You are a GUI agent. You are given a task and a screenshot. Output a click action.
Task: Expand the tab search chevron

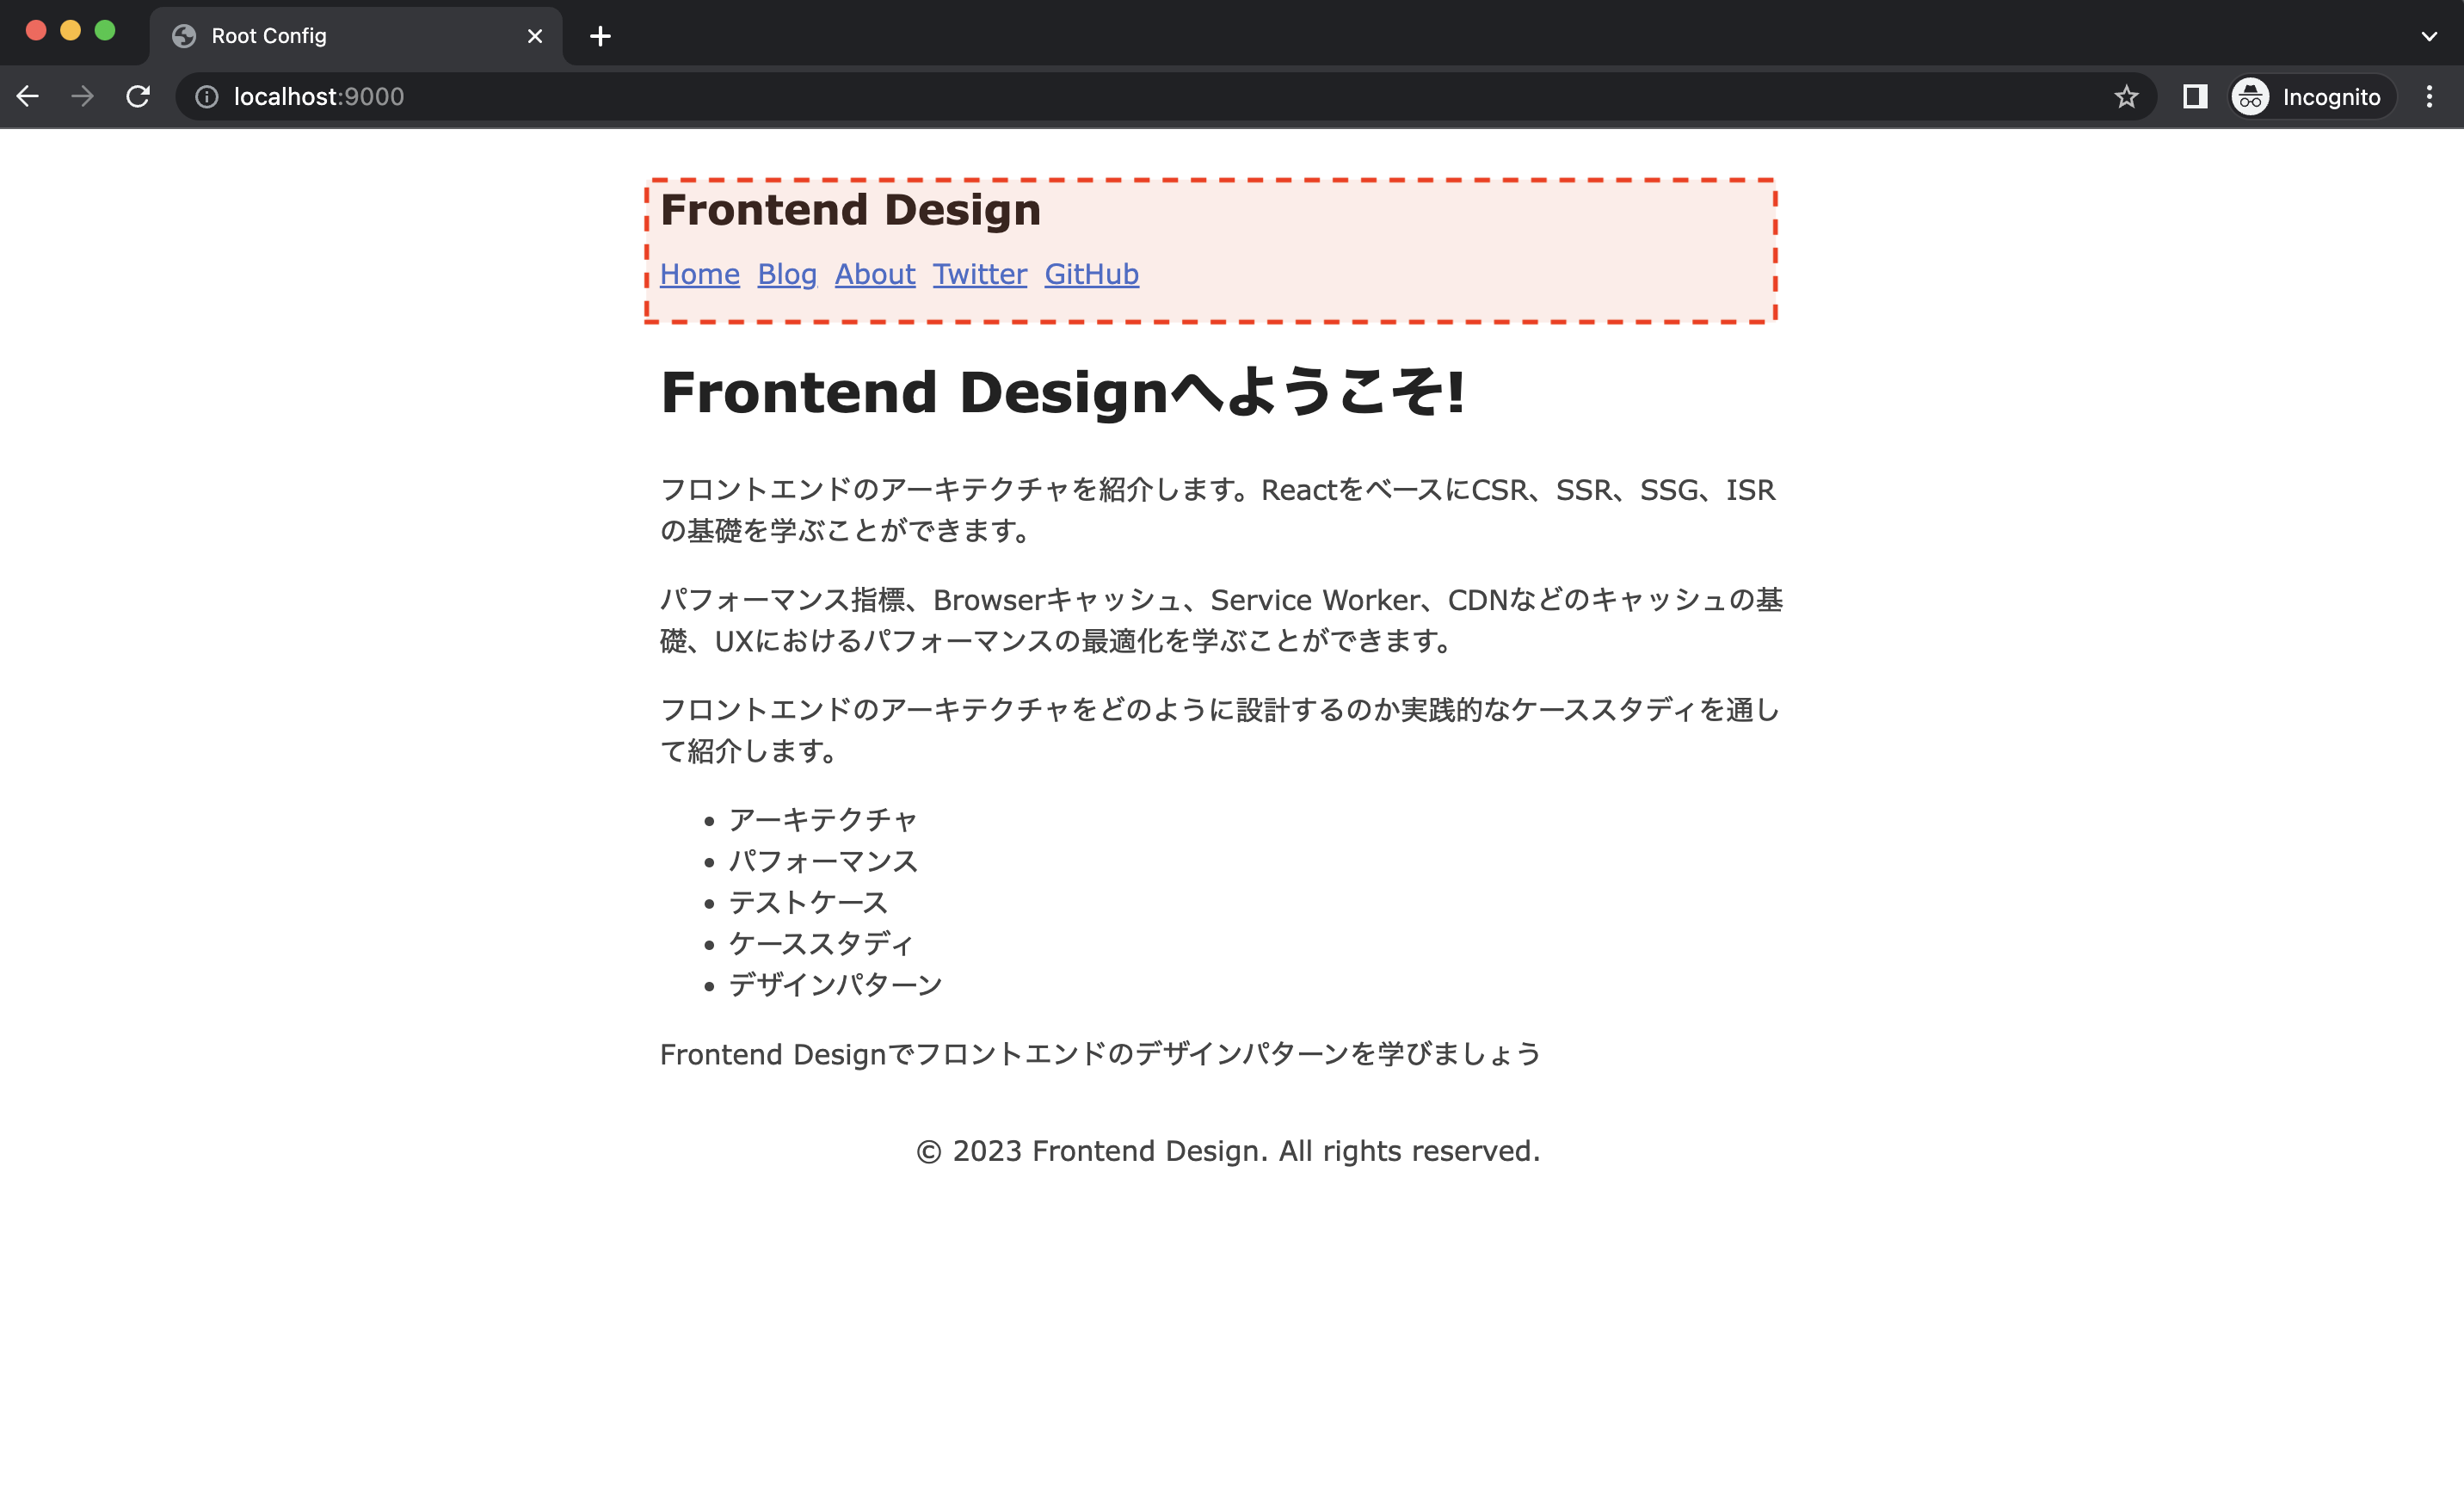click(x=2429, y=36)
